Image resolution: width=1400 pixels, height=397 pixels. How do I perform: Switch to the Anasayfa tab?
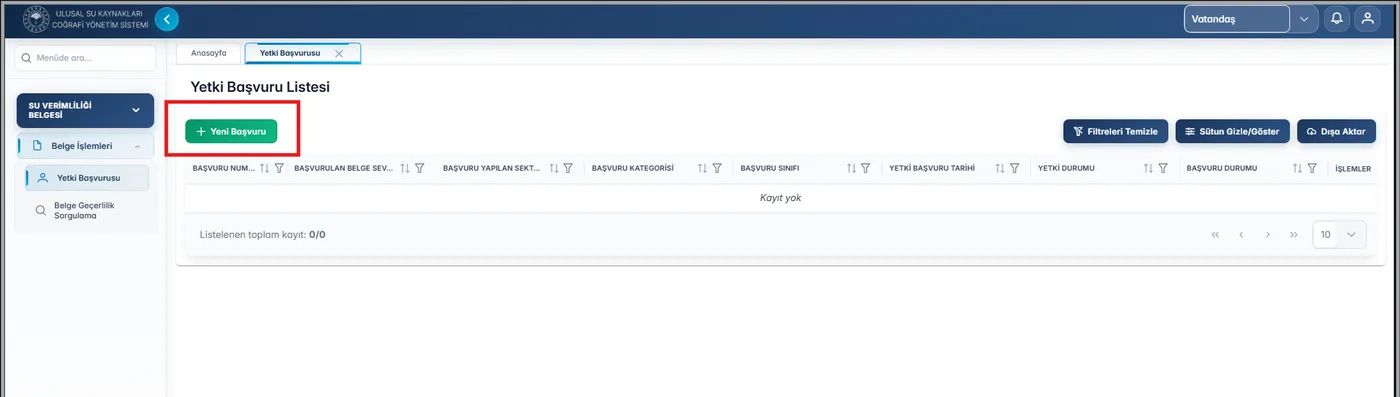(209, 53)
